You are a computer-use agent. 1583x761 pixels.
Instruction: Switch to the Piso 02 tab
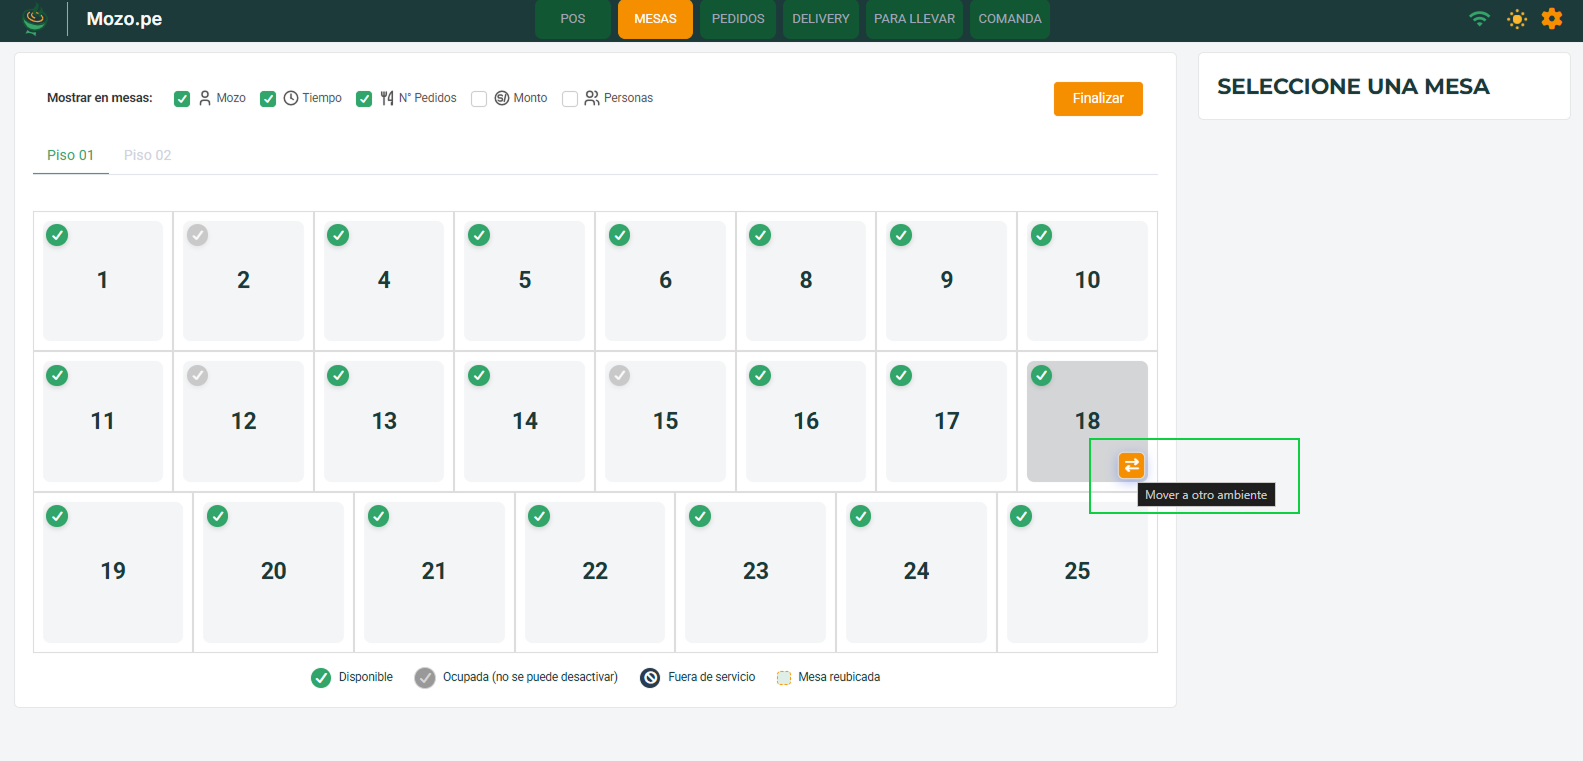tap(147, 155)
